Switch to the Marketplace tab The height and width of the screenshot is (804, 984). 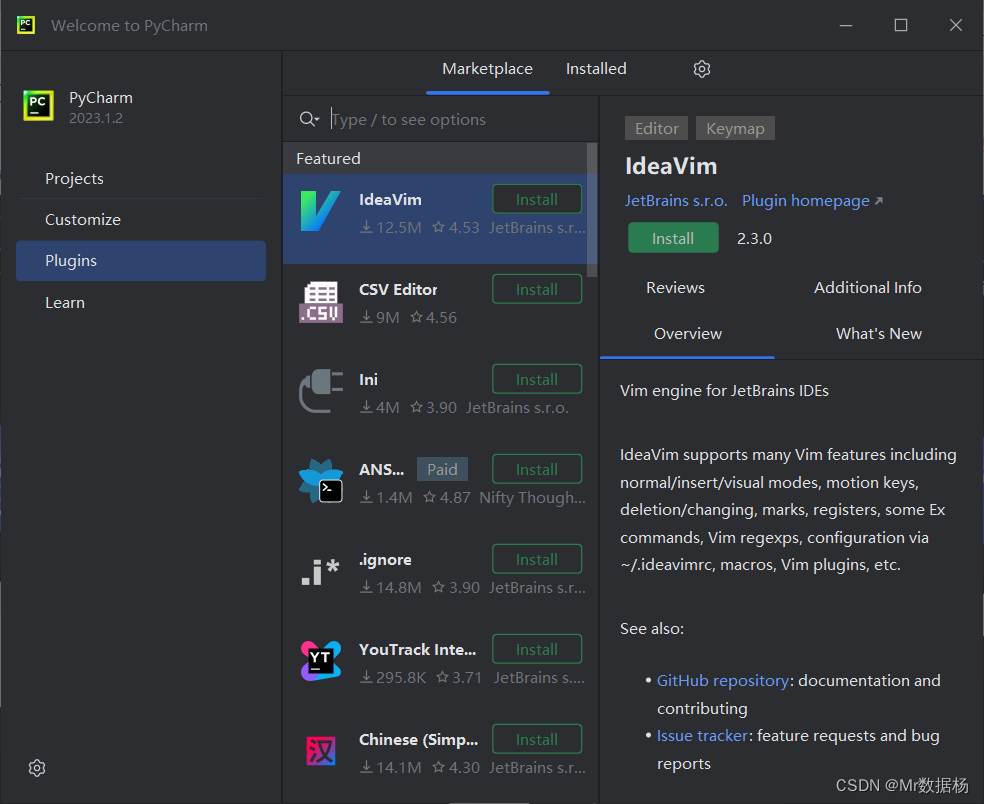[x=487, y=68]
